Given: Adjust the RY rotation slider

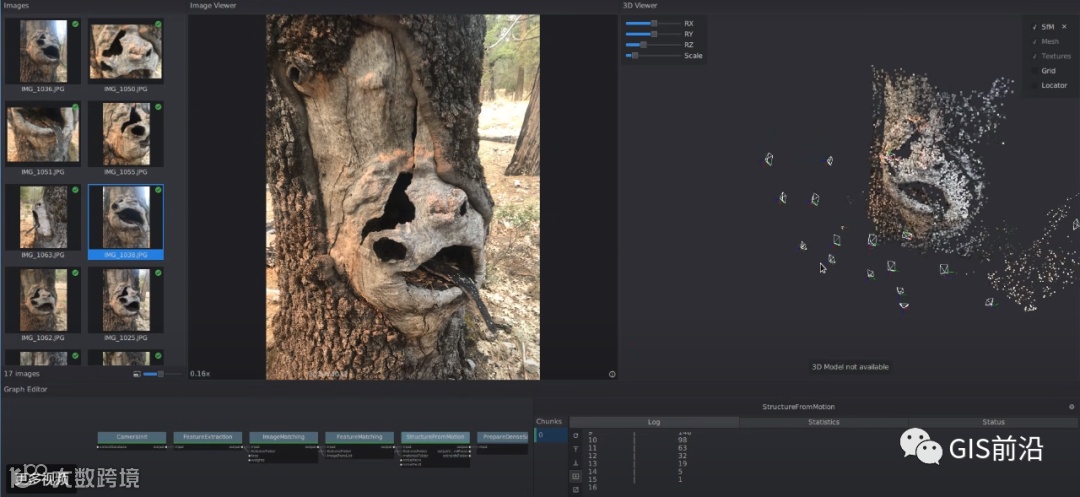Looking at the screenshot, I should (652, 34).
